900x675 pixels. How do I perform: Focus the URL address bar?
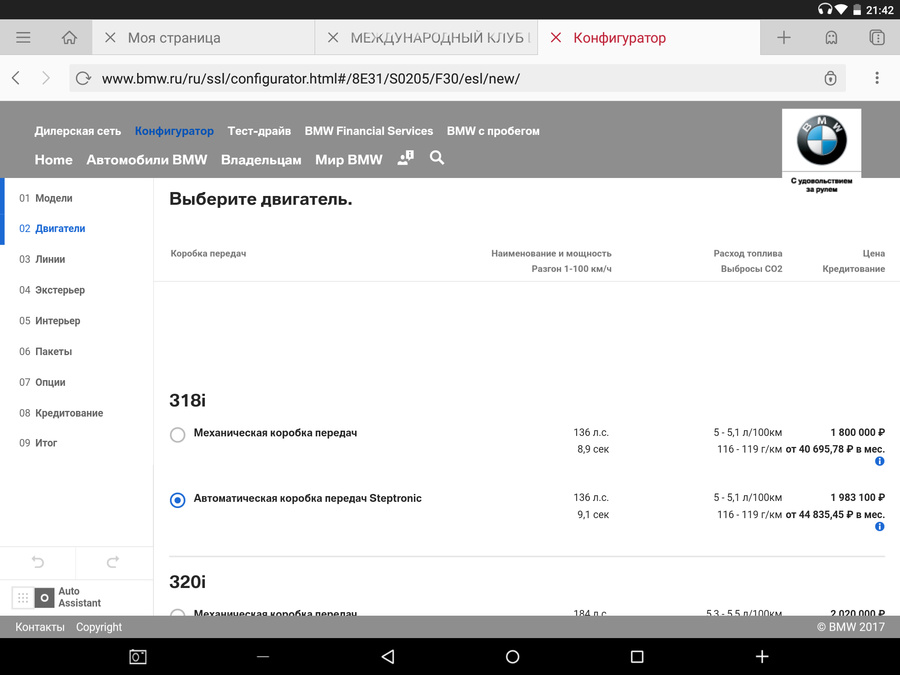(x=457, y=78)
